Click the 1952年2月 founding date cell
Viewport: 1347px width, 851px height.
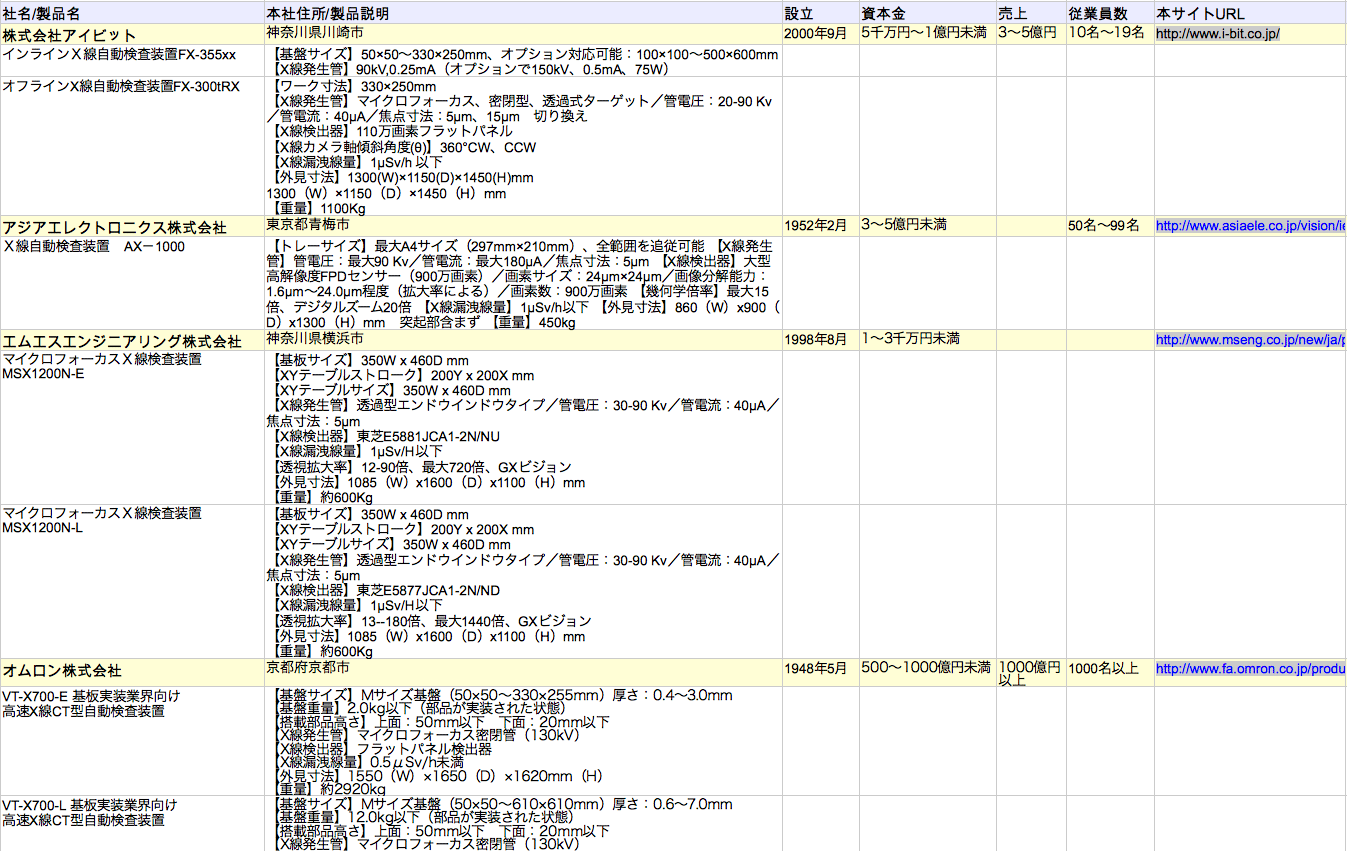click(820, 226)
